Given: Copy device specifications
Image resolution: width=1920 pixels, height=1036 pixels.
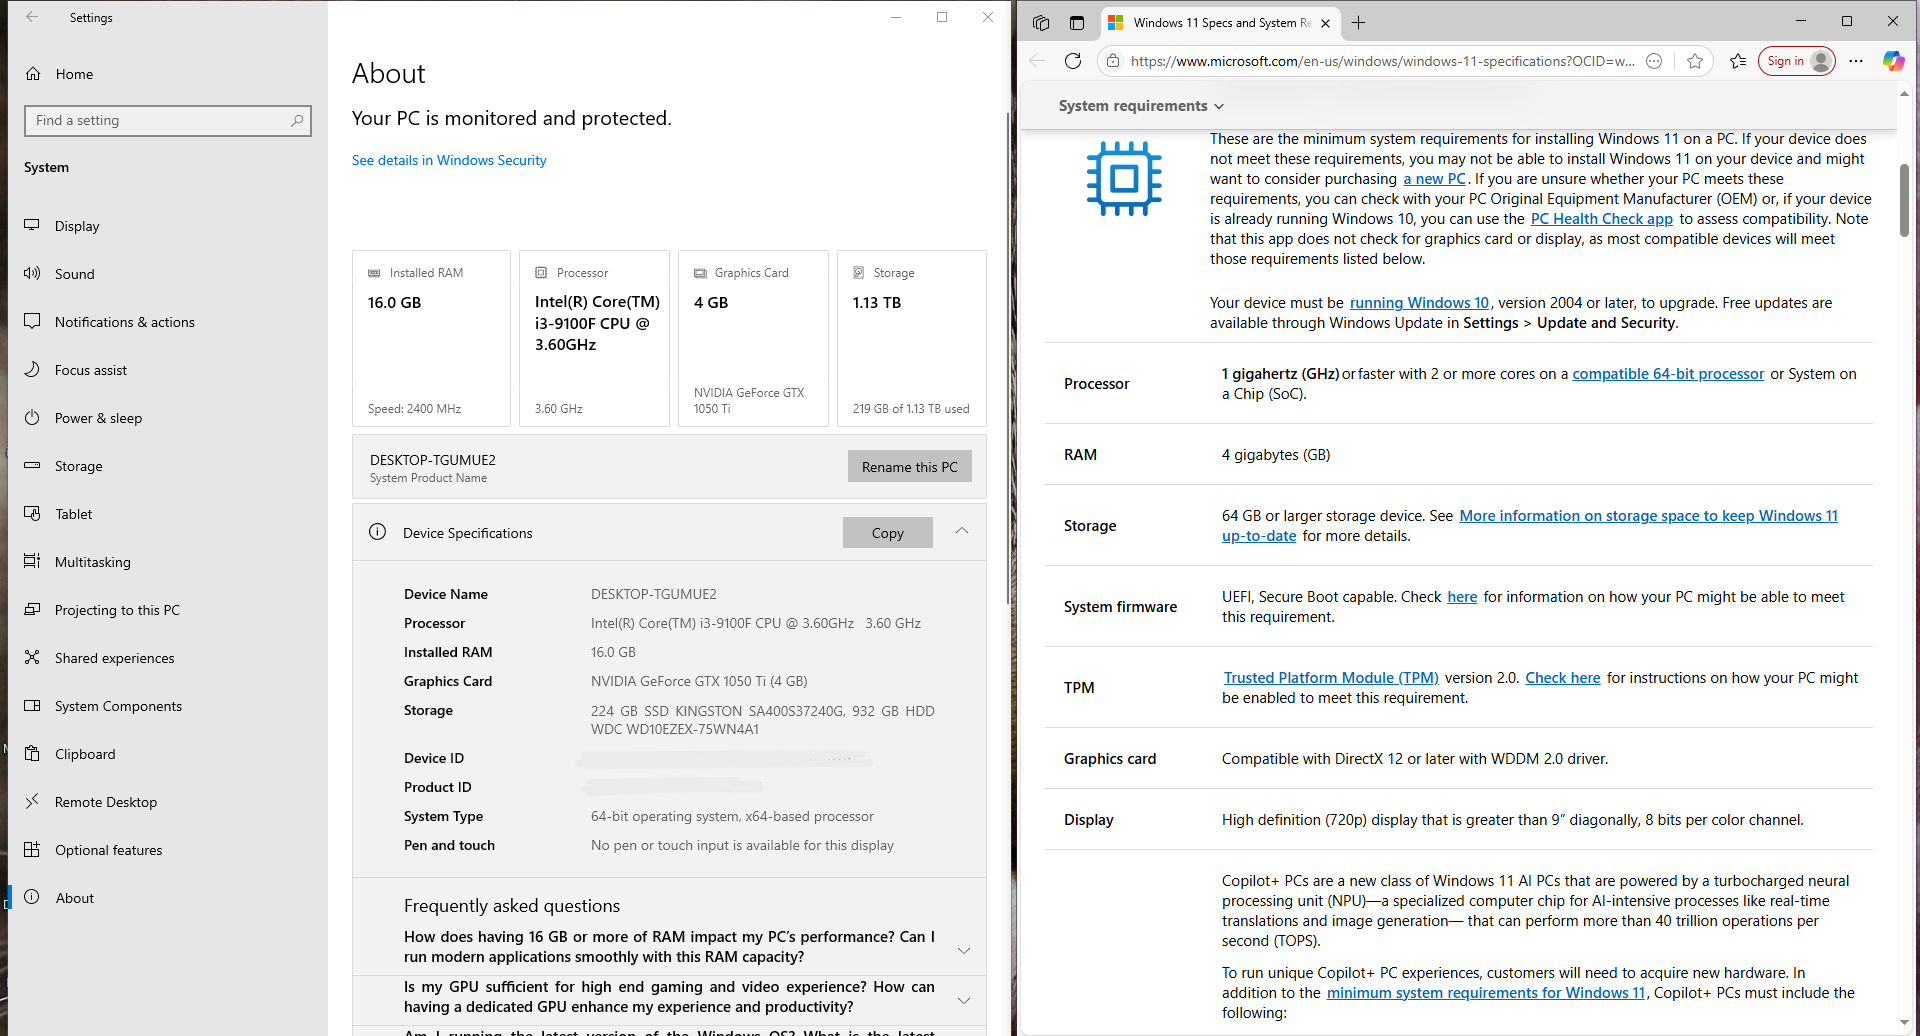Looking at the screenshot, I should pos(888,533).
